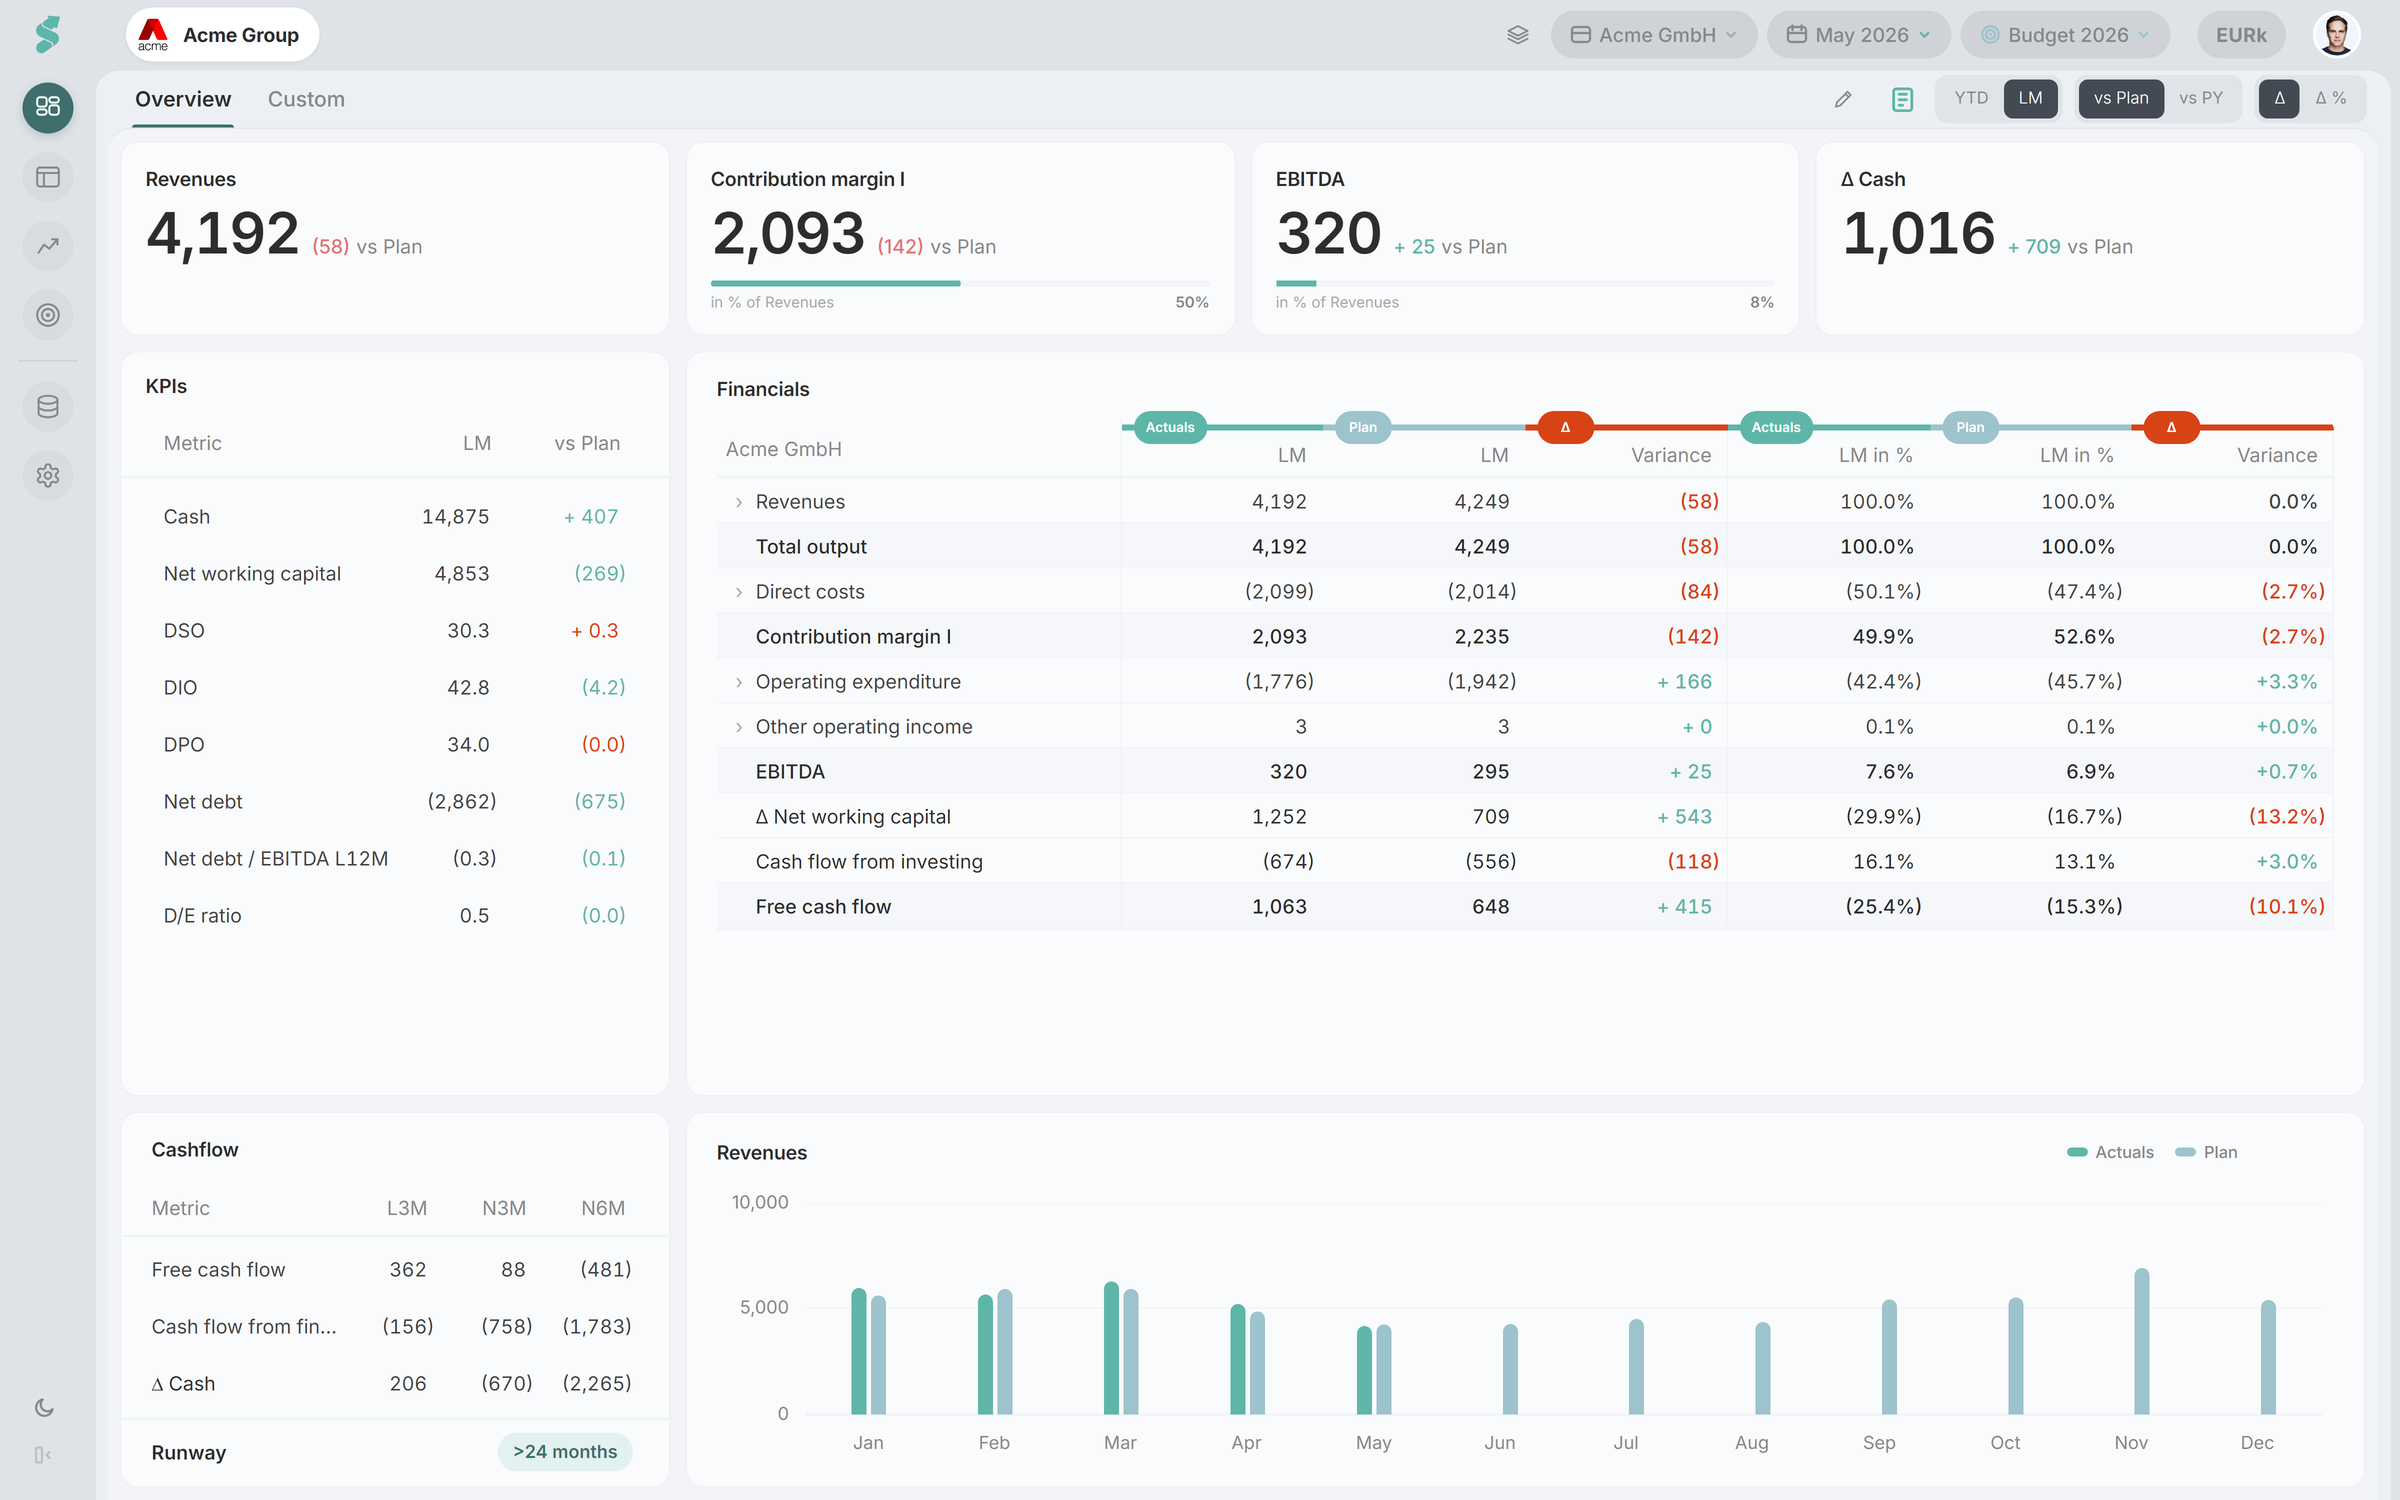
Task: Click the >24 months runway badge
Action: tap(565, 1452)
